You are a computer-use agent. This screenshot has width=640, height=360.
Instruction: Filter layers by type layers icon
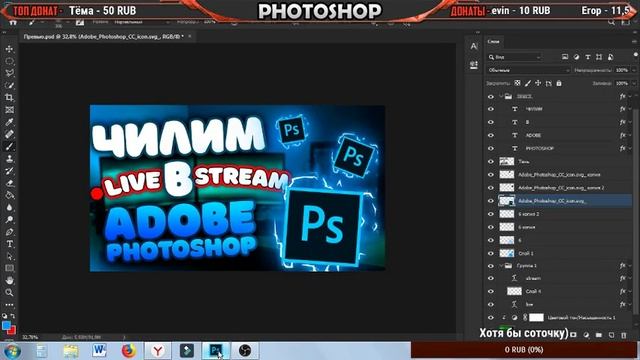point(588,57)
